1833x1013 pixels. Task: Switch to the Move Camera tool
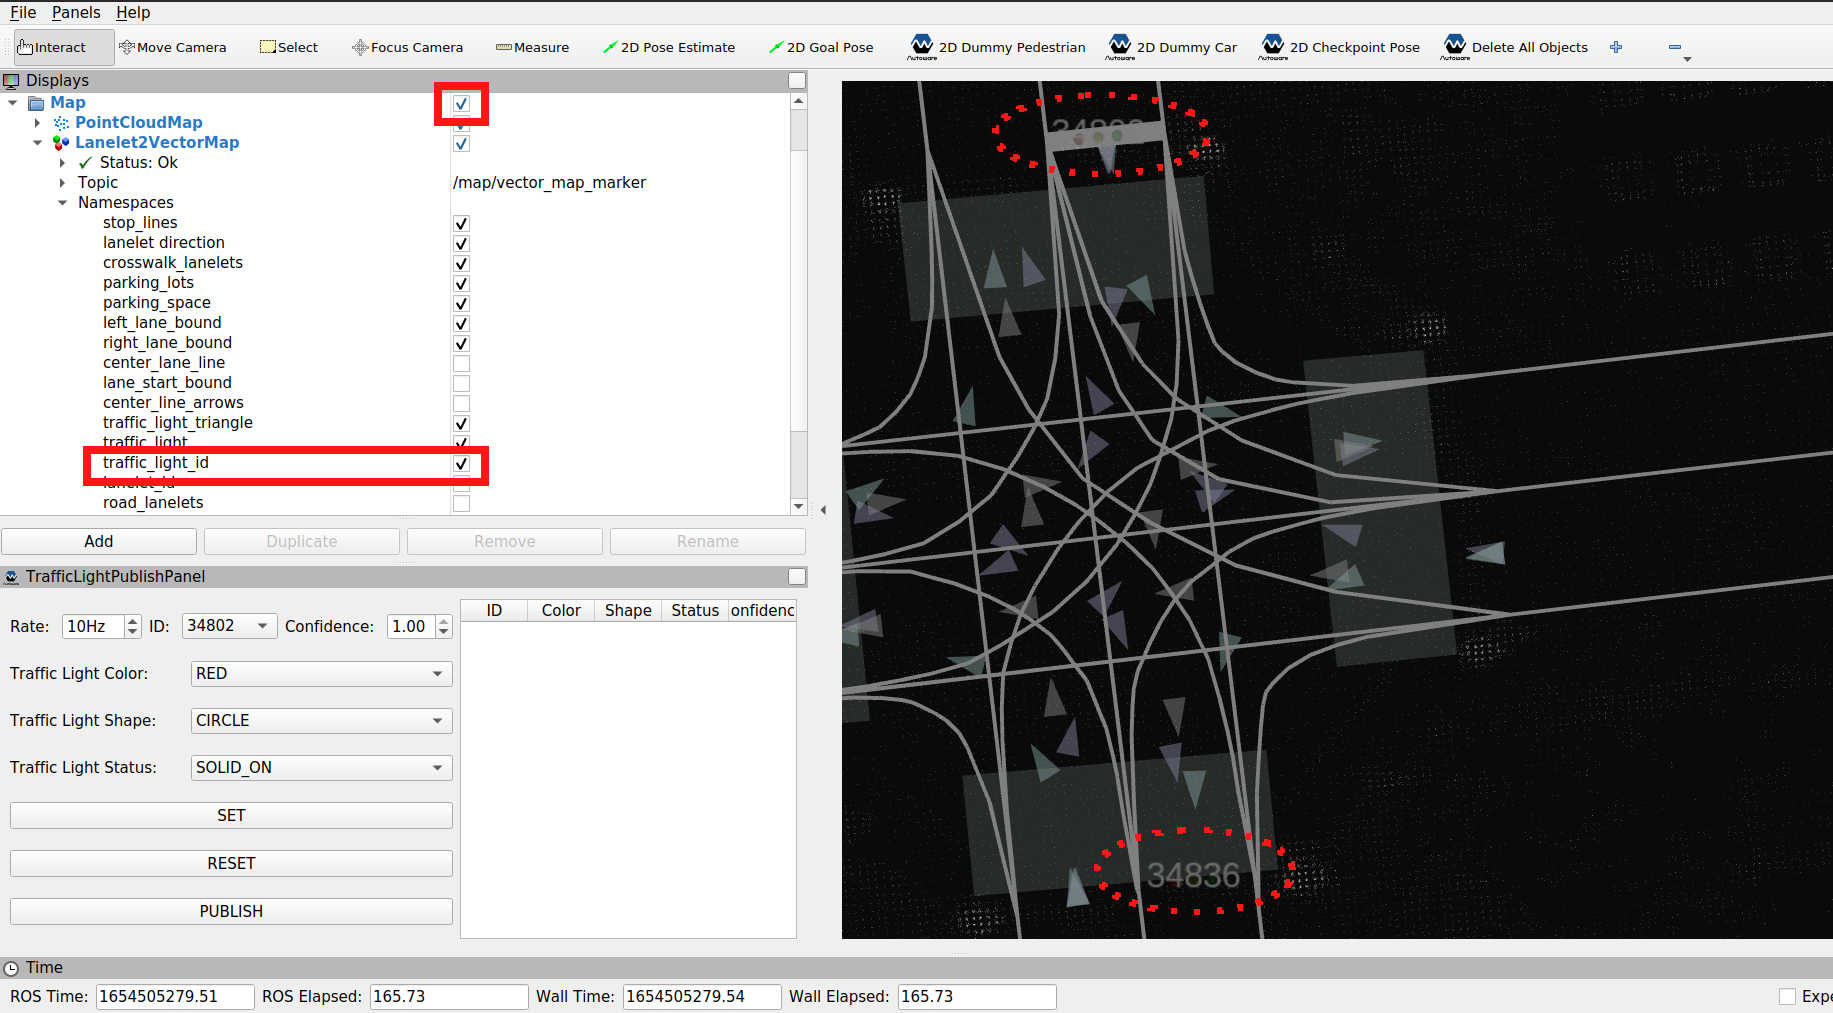(172, 47)
